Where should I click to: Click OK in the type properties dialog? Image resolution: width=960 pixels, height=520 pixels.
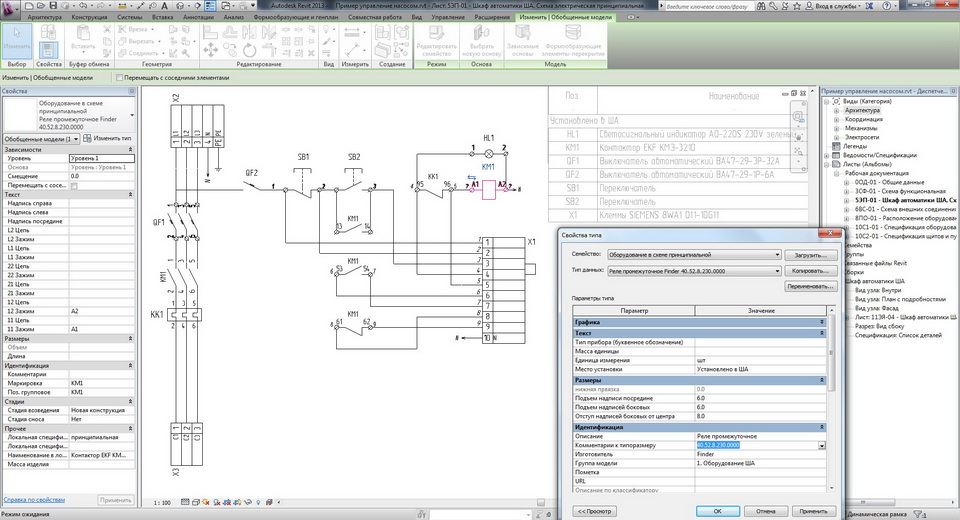click(x=718, y=511)
